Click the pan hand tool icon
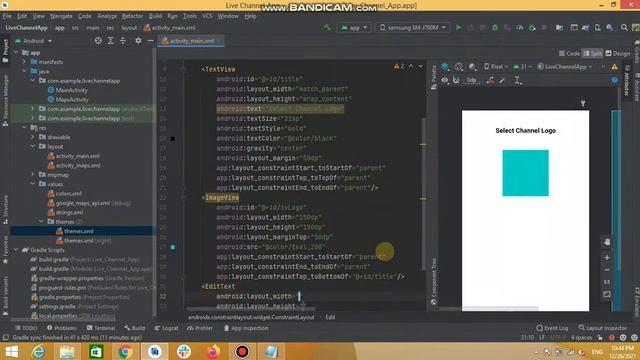Image resolution: width=640 pixels, height=360 pixels. (x=607, y=242)
